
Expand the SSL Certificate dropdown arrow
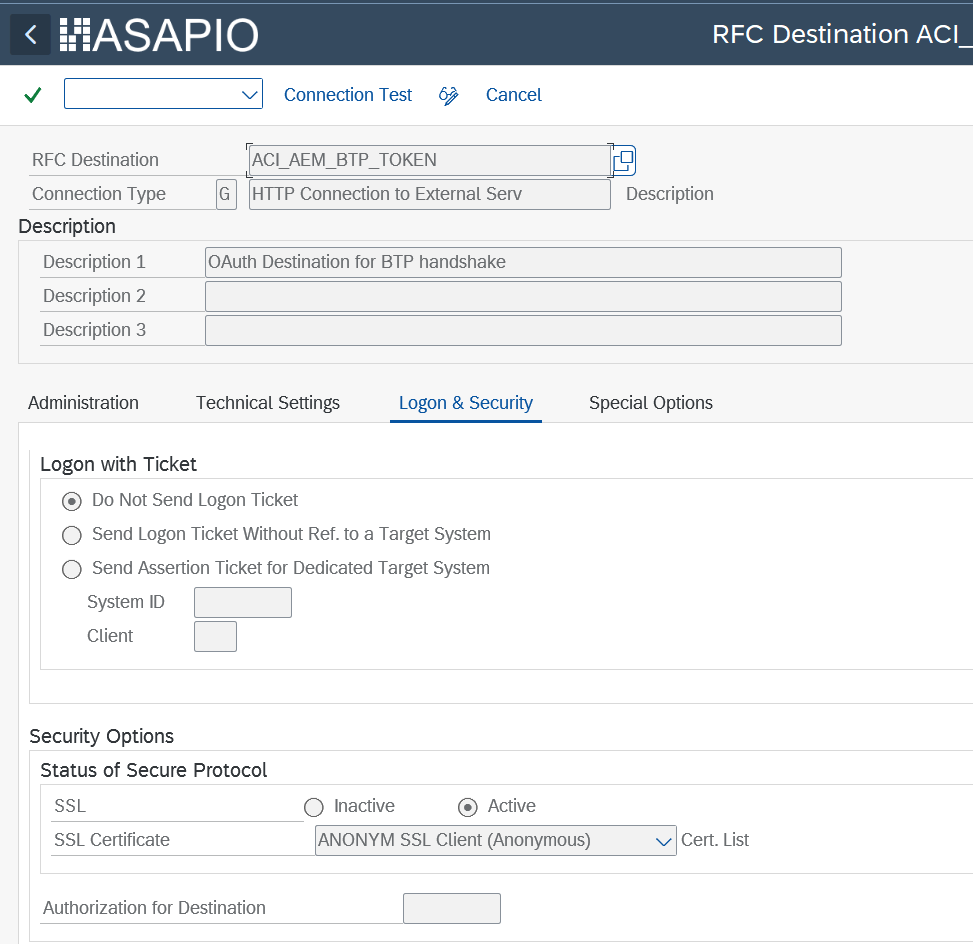pos(663,842)
